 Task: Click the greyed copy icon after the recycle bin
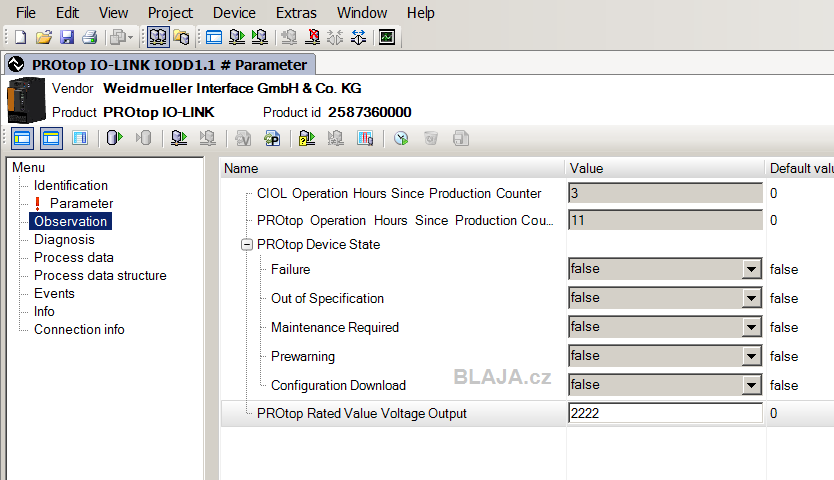[461, 138]
